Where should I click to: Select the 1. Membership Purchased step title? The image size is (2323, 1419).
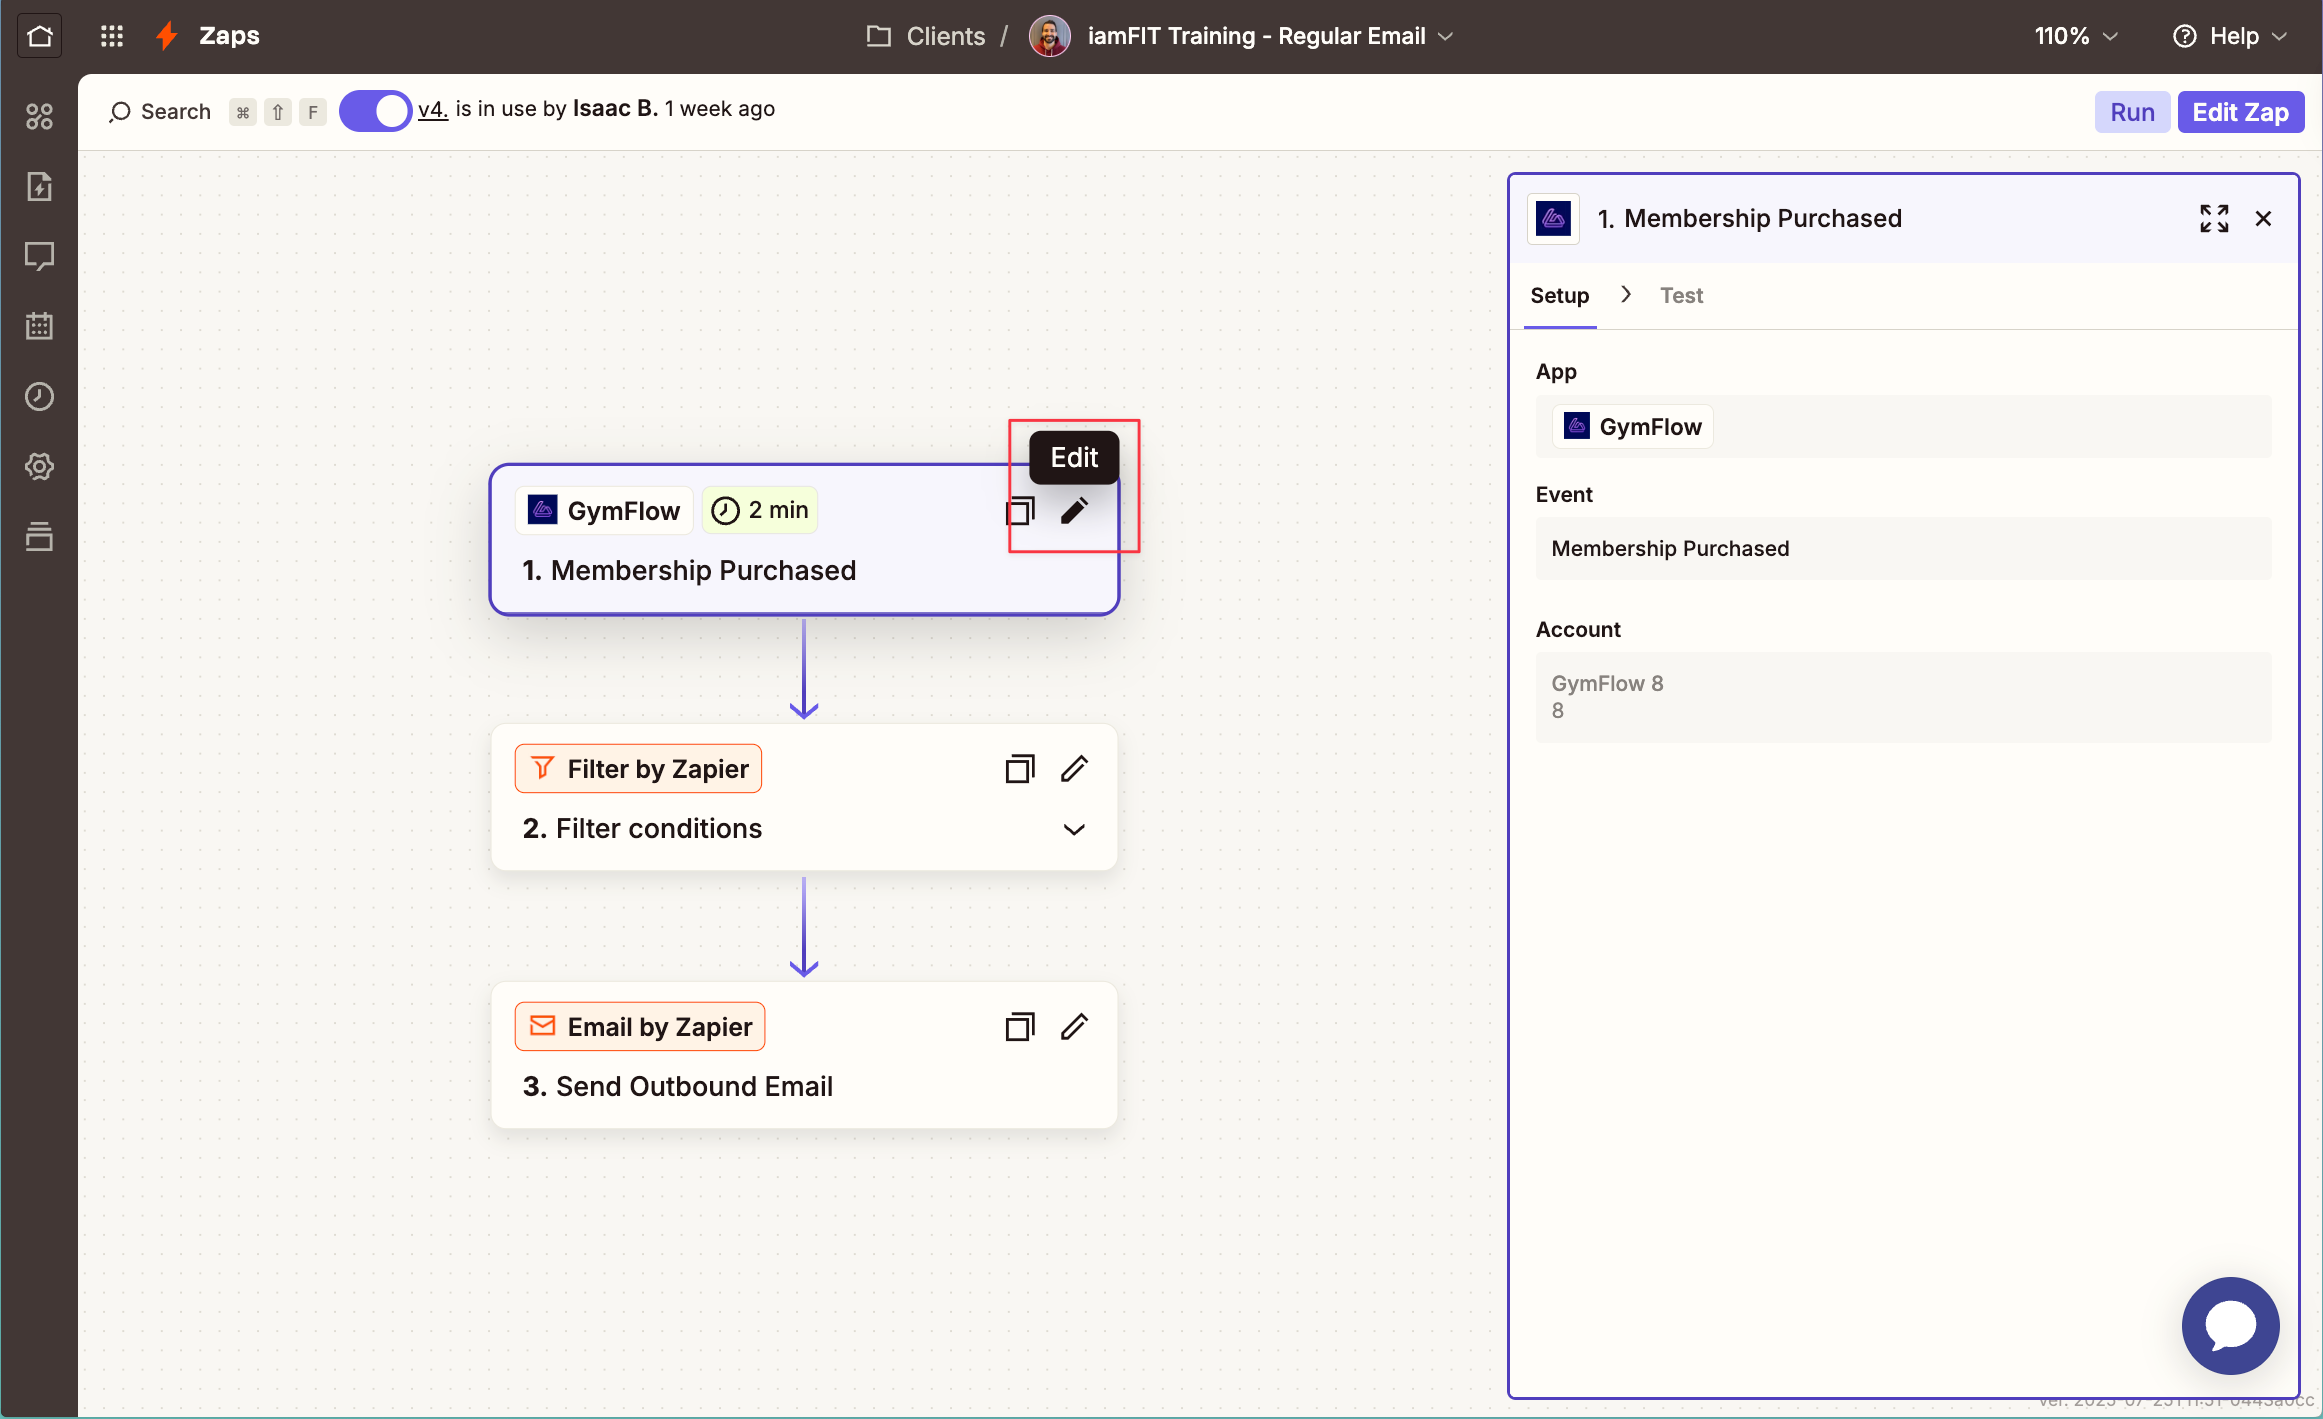[x=689, y=570]
